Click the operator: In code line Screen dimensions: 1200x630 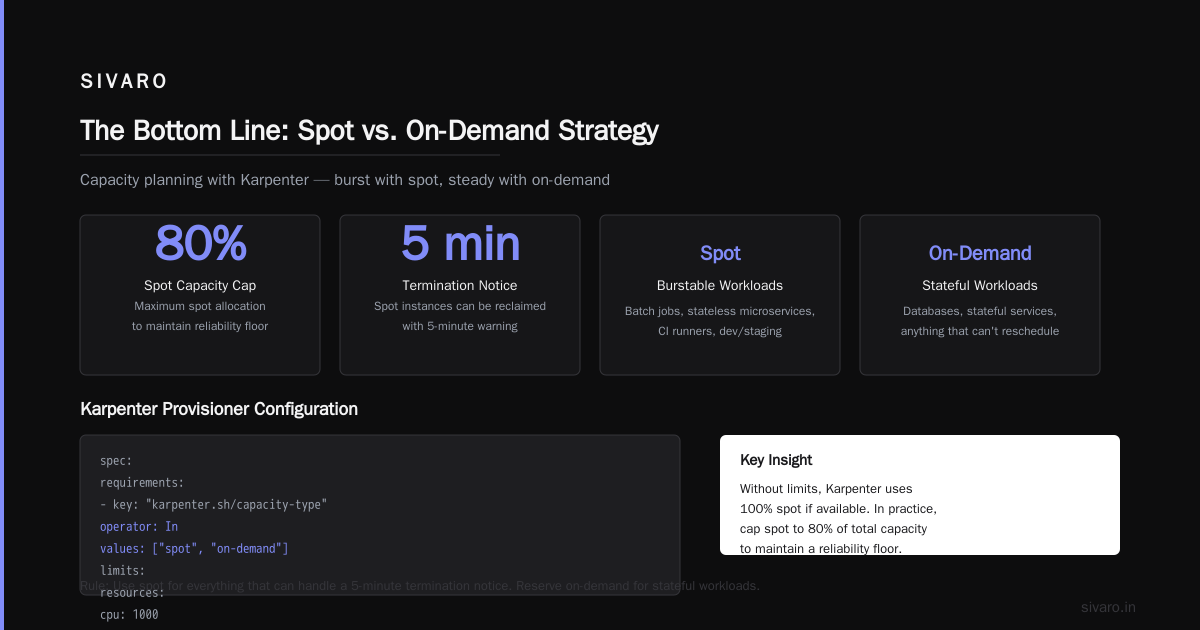[x=139, y=527]
